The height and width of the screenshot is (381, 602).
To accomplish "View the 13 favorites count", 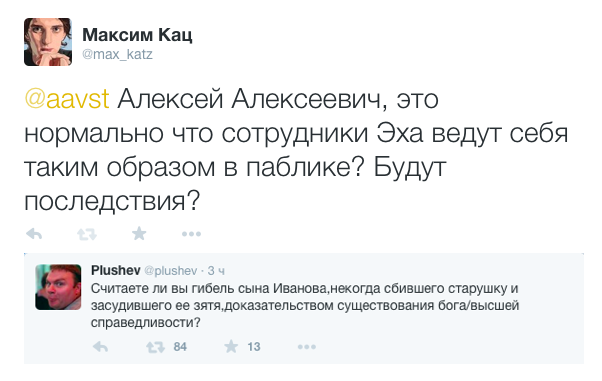I will [x=254, y=347].
